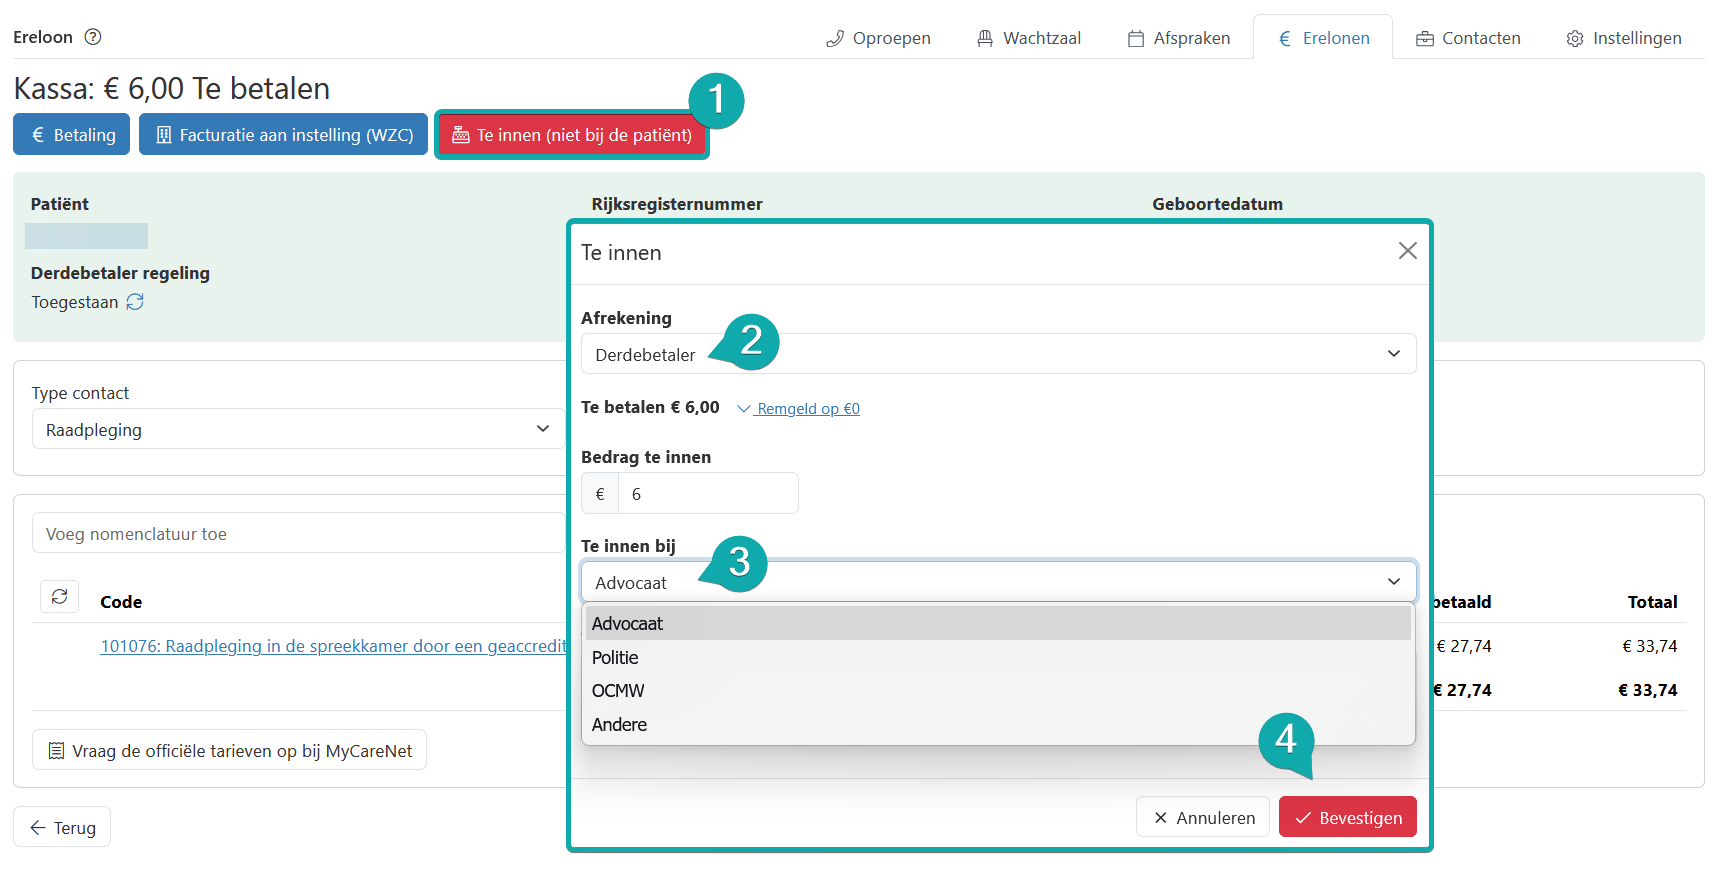Close the Te innen dialog
Image resolution: width=1714 pixels, height=890 pixels.
click(x=1407, y=251)
